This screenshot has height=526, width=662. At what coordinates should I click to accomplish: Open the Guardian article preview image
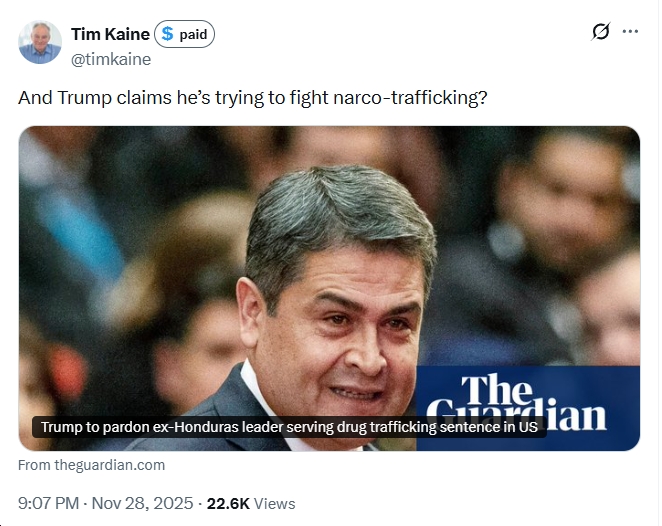pos(329,250)
